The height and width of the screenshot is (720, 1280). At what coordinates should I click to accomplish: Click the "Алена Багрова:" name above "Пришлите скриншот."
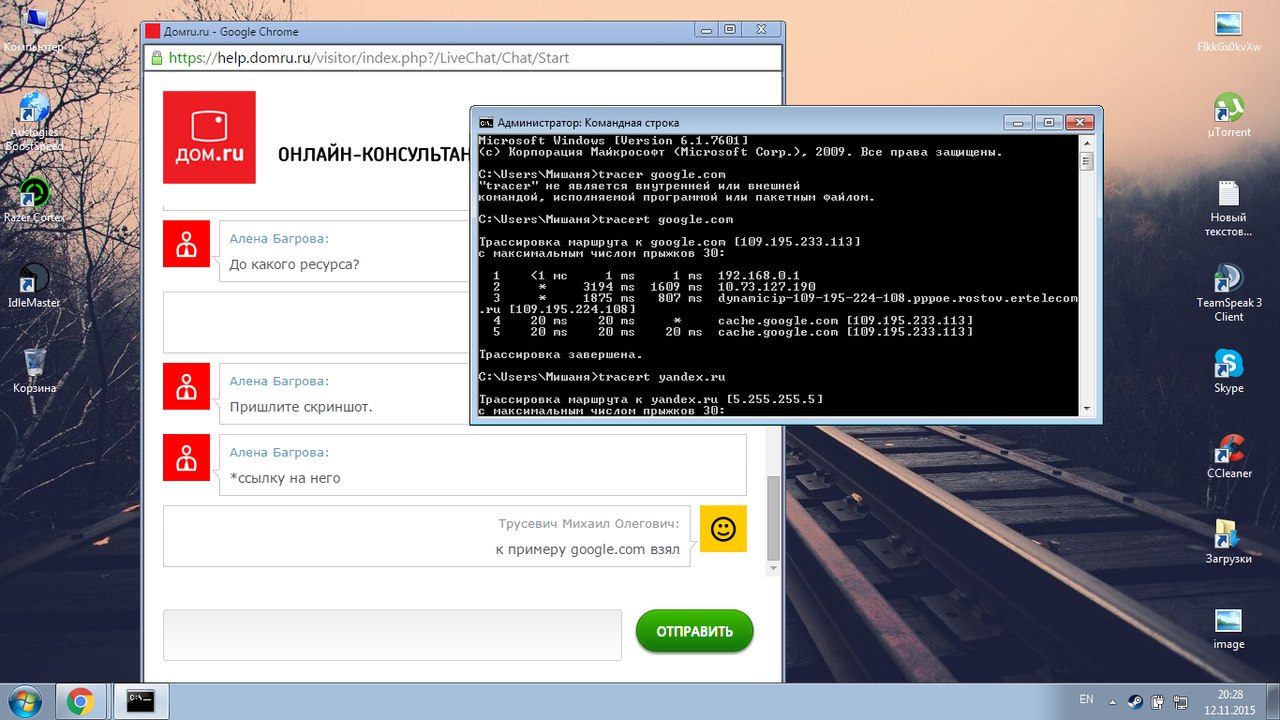point(279,381)
